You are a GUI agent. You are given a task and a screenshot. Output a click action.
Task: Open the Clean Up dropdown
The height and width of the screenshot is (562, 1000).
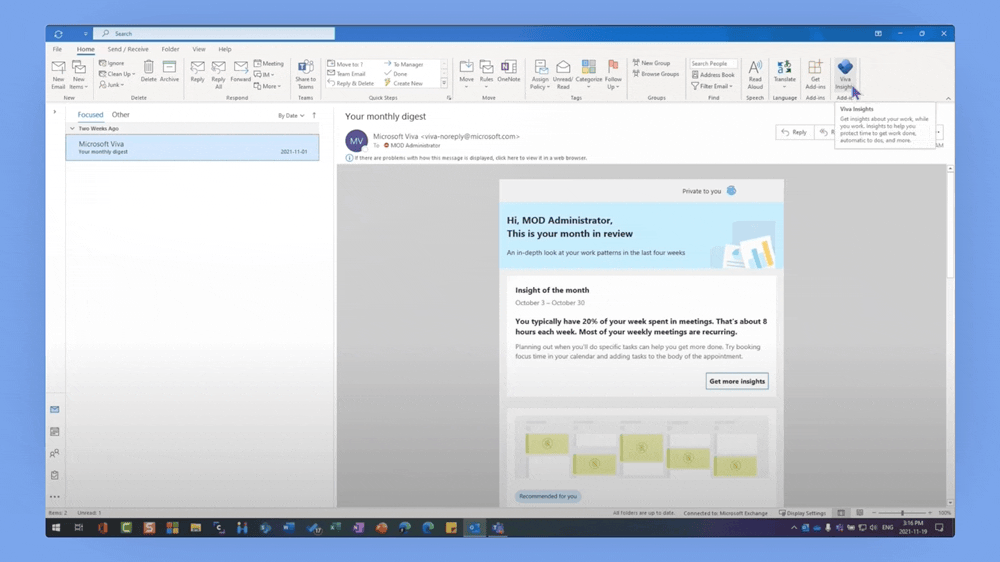(x=117, y=74)
